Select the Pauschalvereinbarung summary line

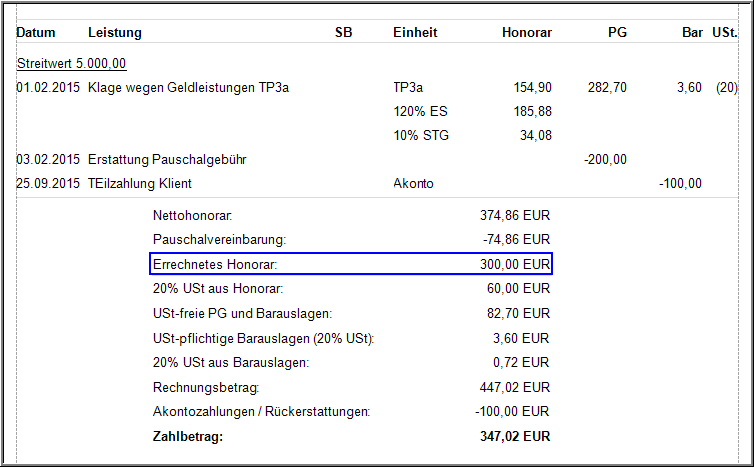pyautogui.click(x=219, y=240)
